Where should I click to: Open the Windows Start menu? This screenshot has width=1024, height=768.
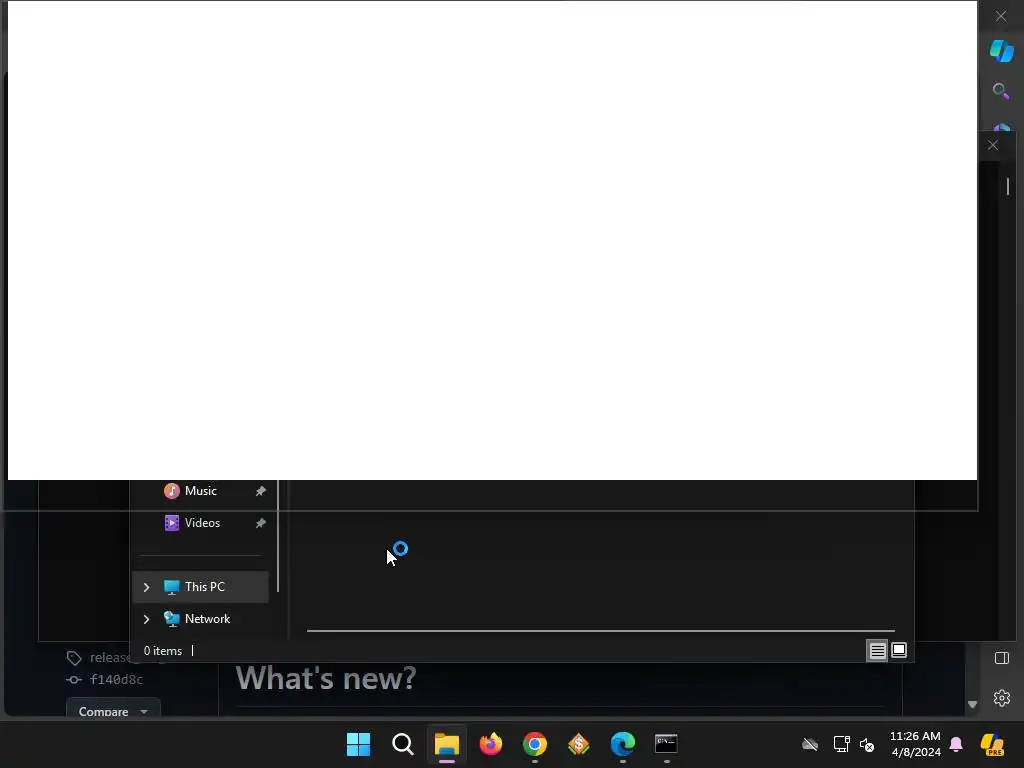tap(358, 744)
